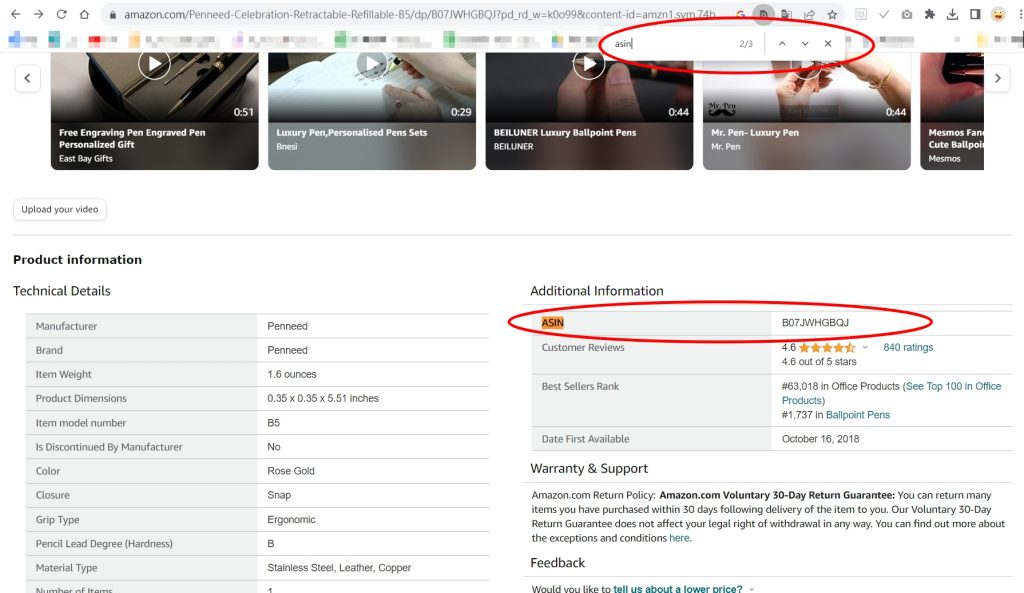Open the Ballpoint Pens category link
The image size is (1024, 593).
(x=857, y=415)
